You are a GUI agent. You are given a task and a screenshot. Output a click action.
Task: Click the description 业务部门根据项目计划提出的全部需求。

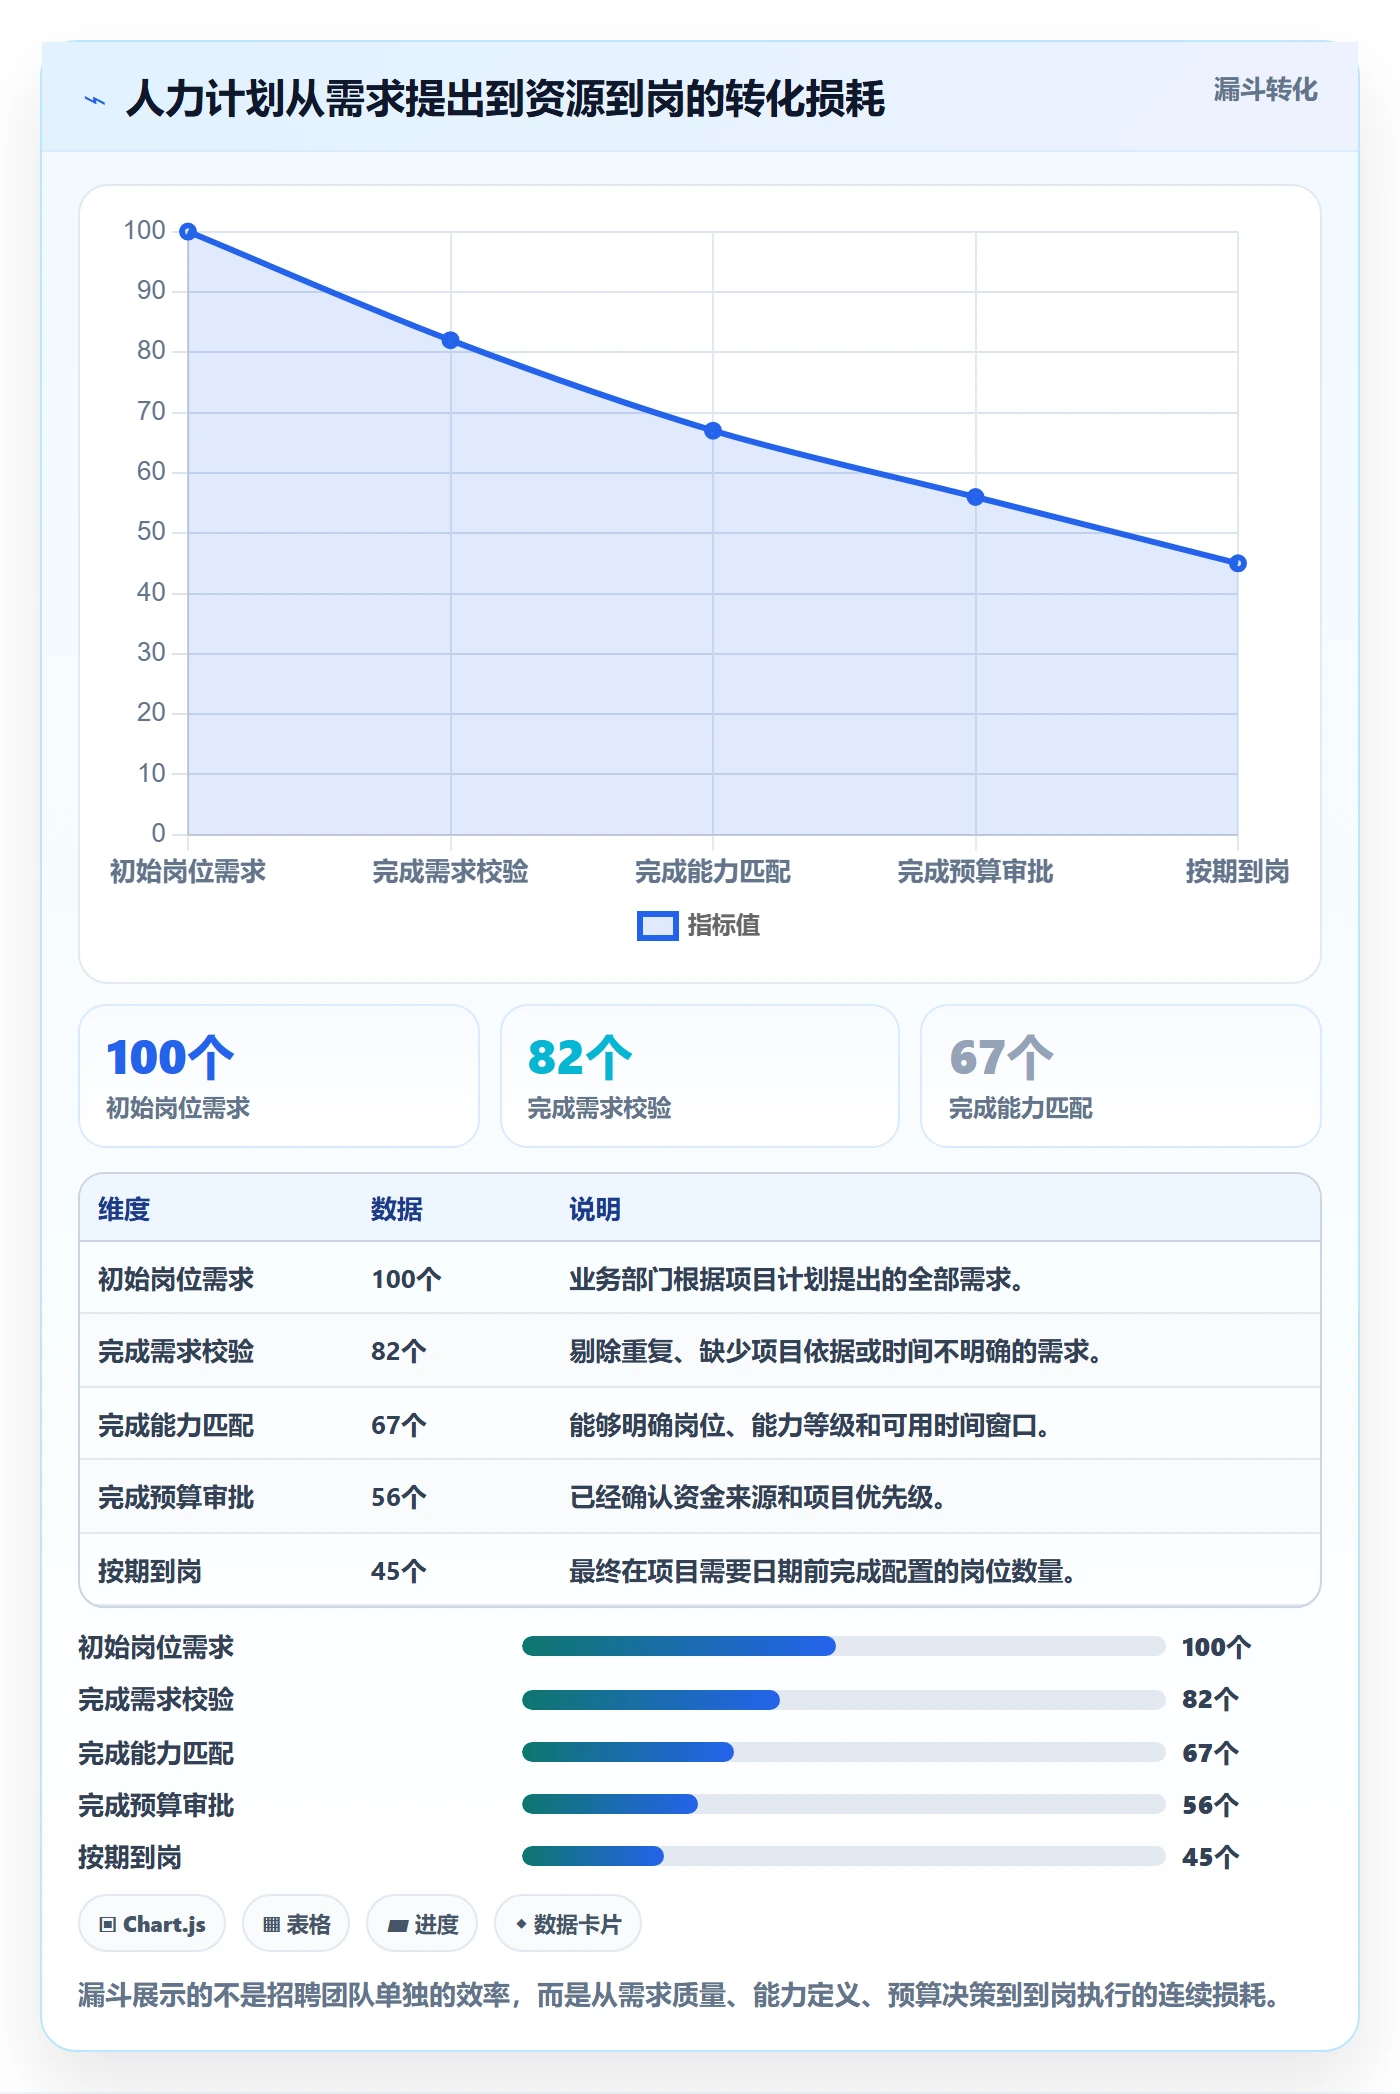coord(797,1279)
